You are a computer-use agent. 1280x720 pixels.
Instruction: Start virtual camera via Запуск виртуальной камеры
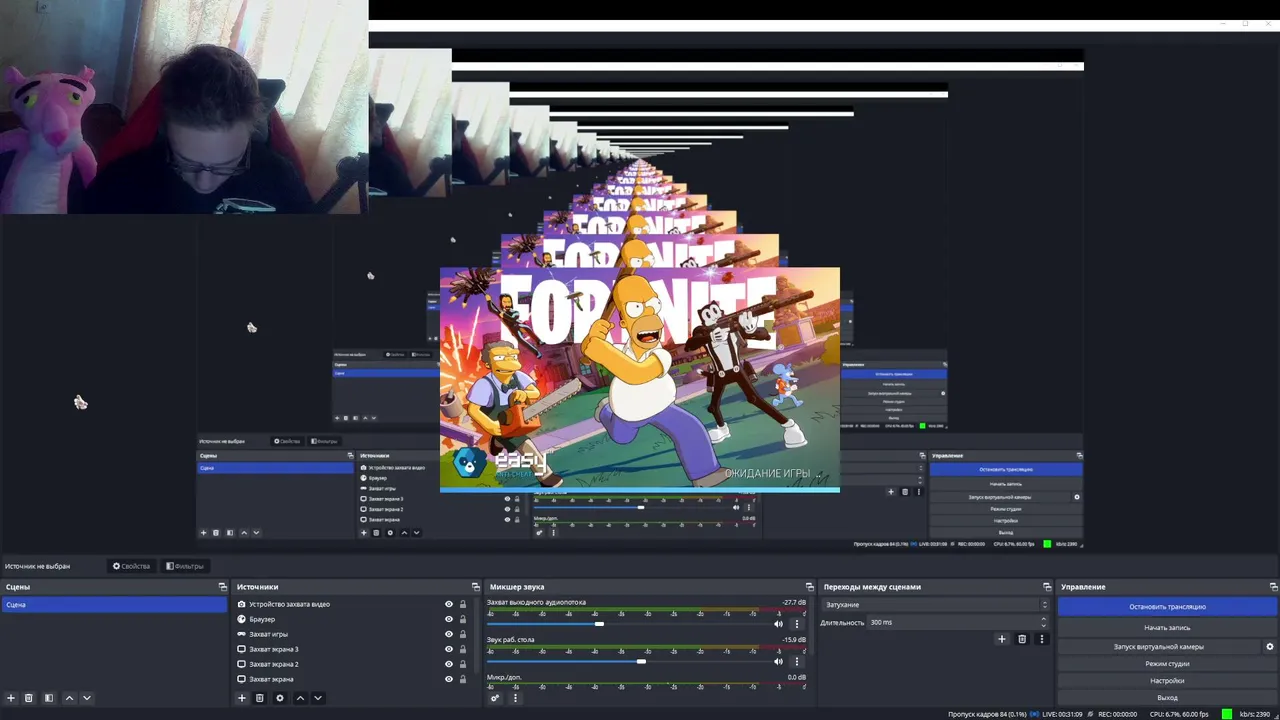[x=1159, y=647]
